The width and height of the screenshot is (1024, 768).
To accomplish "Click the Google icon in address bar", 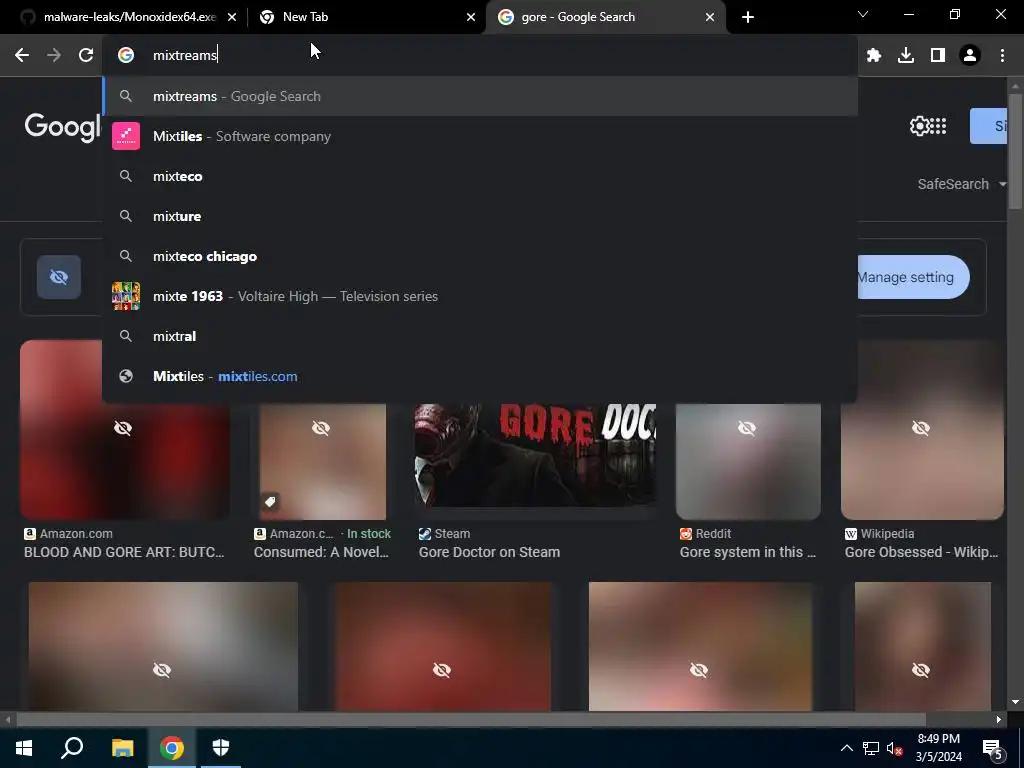I will coord(126,56).
